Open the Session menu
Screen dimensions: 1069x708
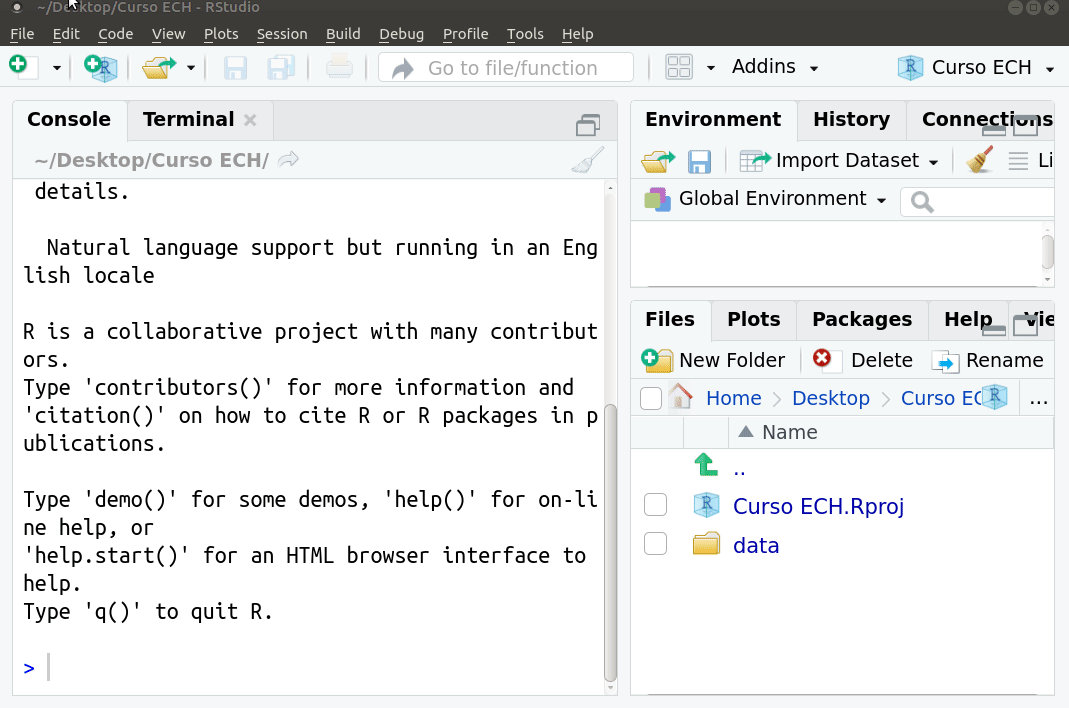click(282, 33)
